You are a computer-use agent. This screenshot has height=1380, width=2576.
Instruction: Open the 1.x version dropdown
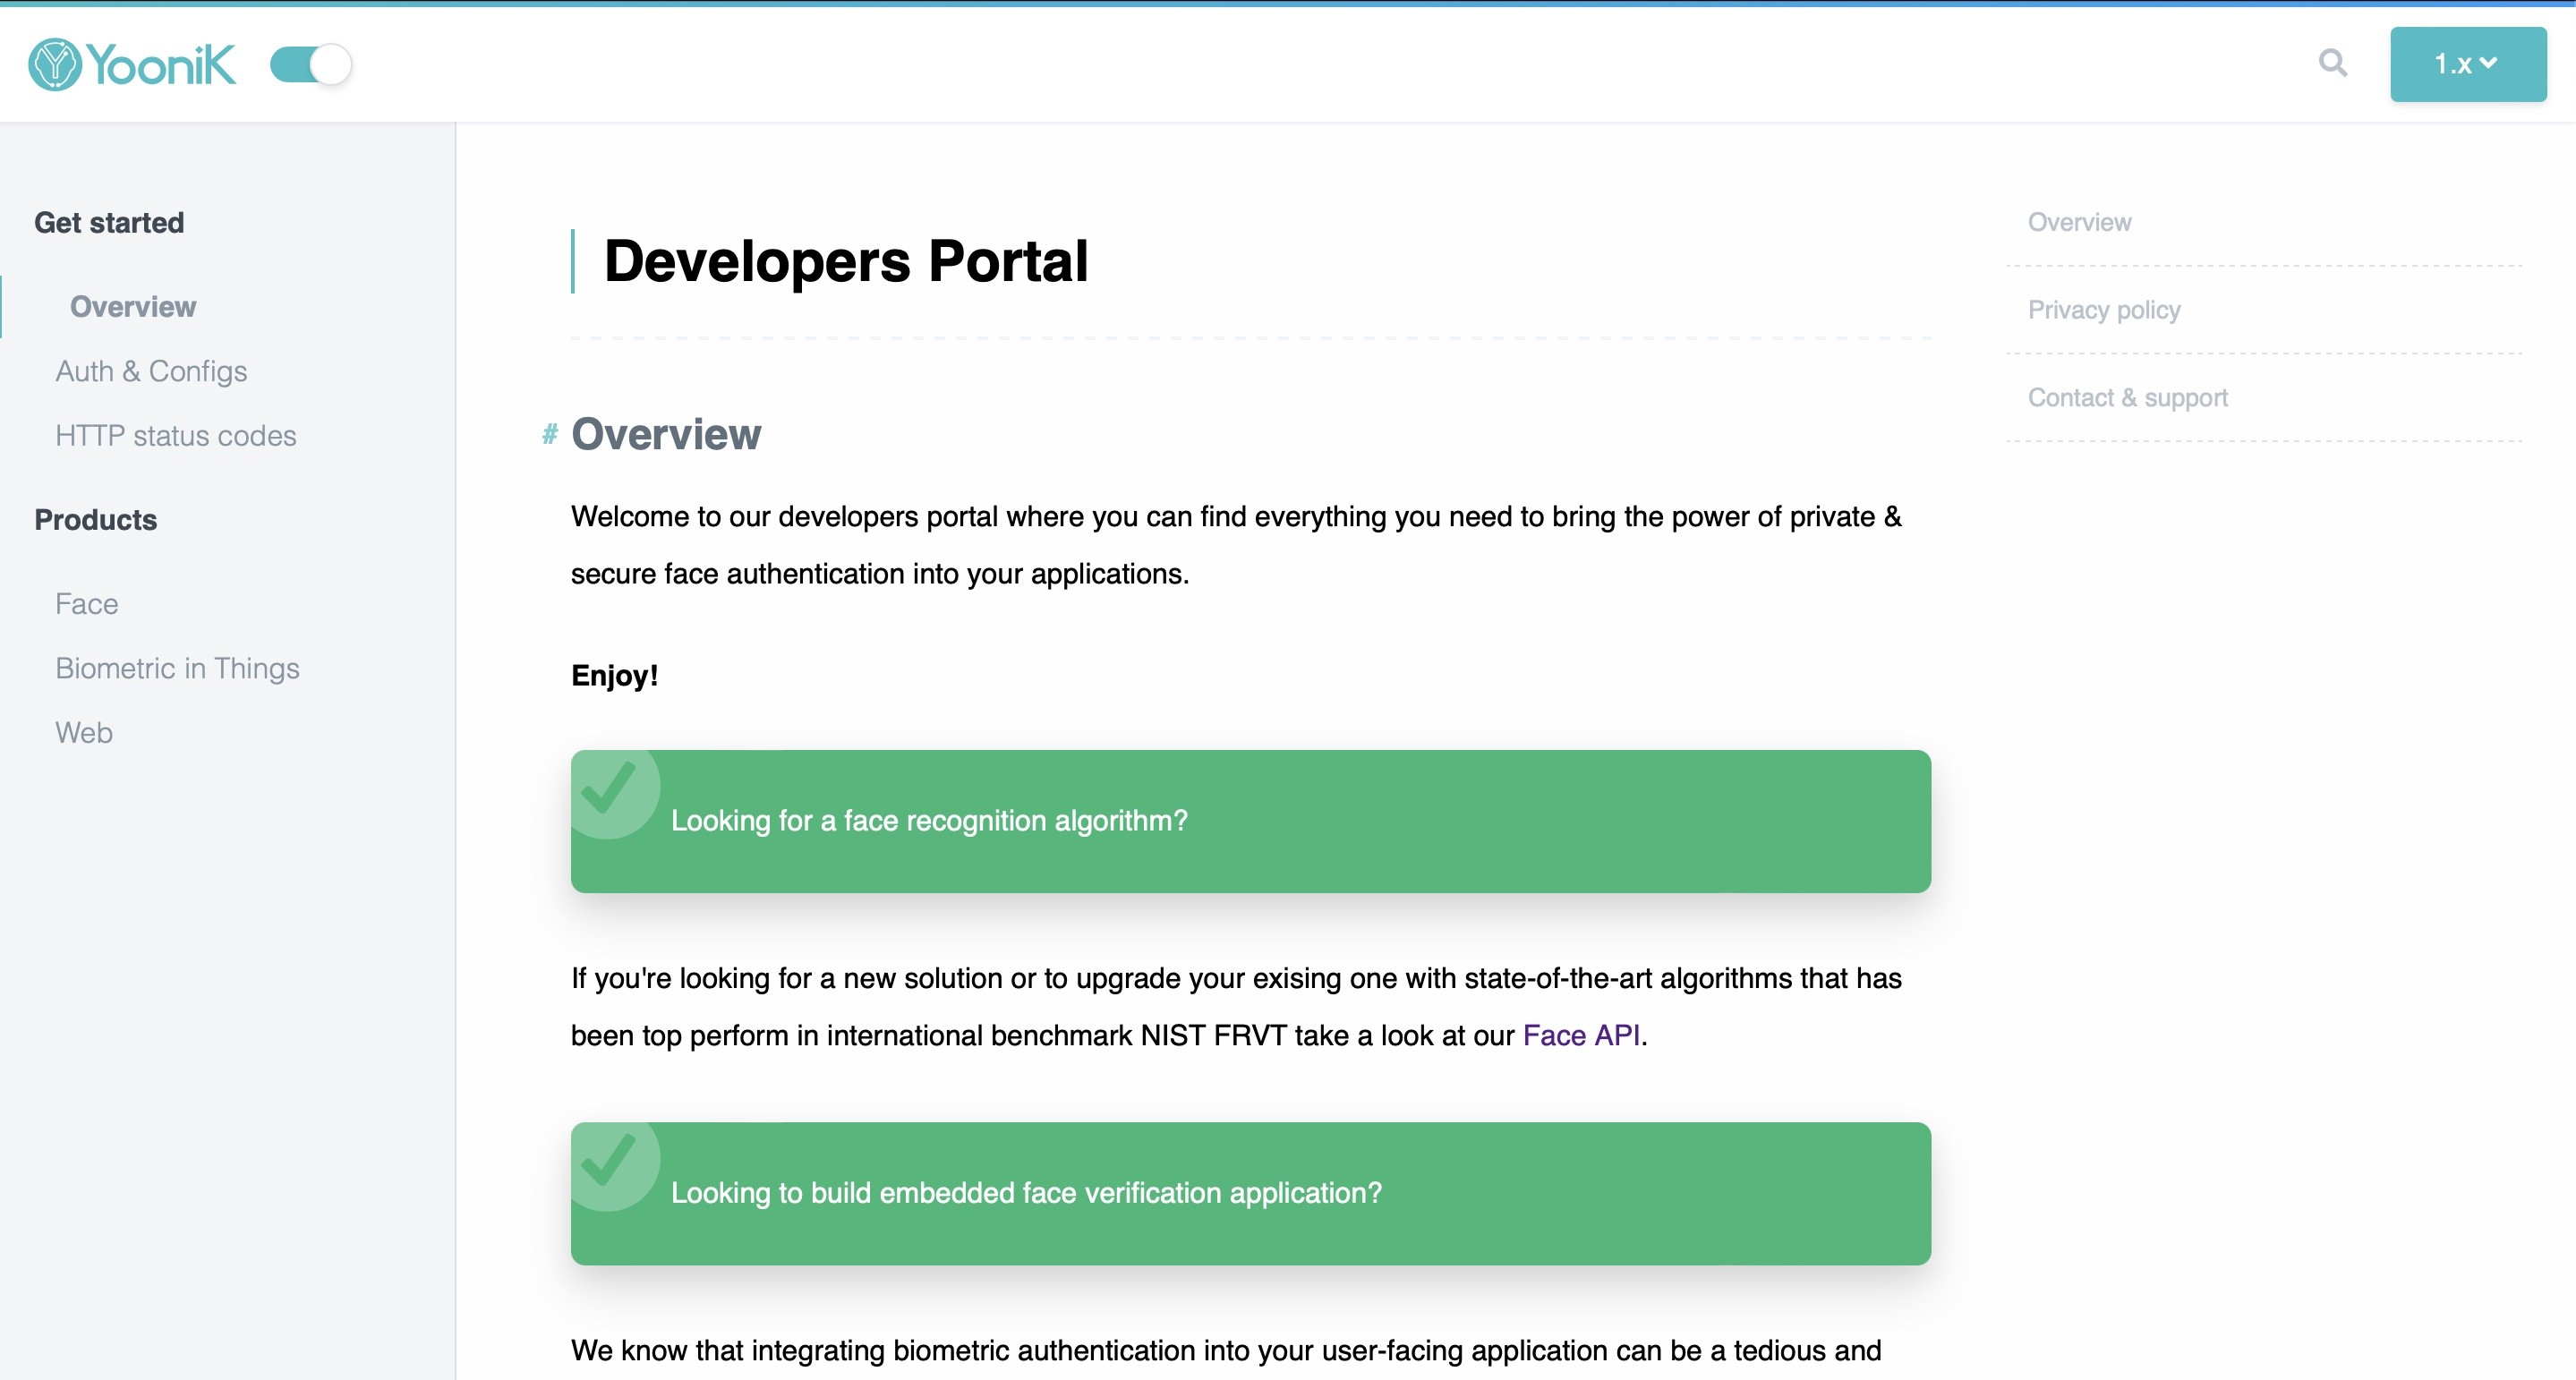coord(2467,65)
